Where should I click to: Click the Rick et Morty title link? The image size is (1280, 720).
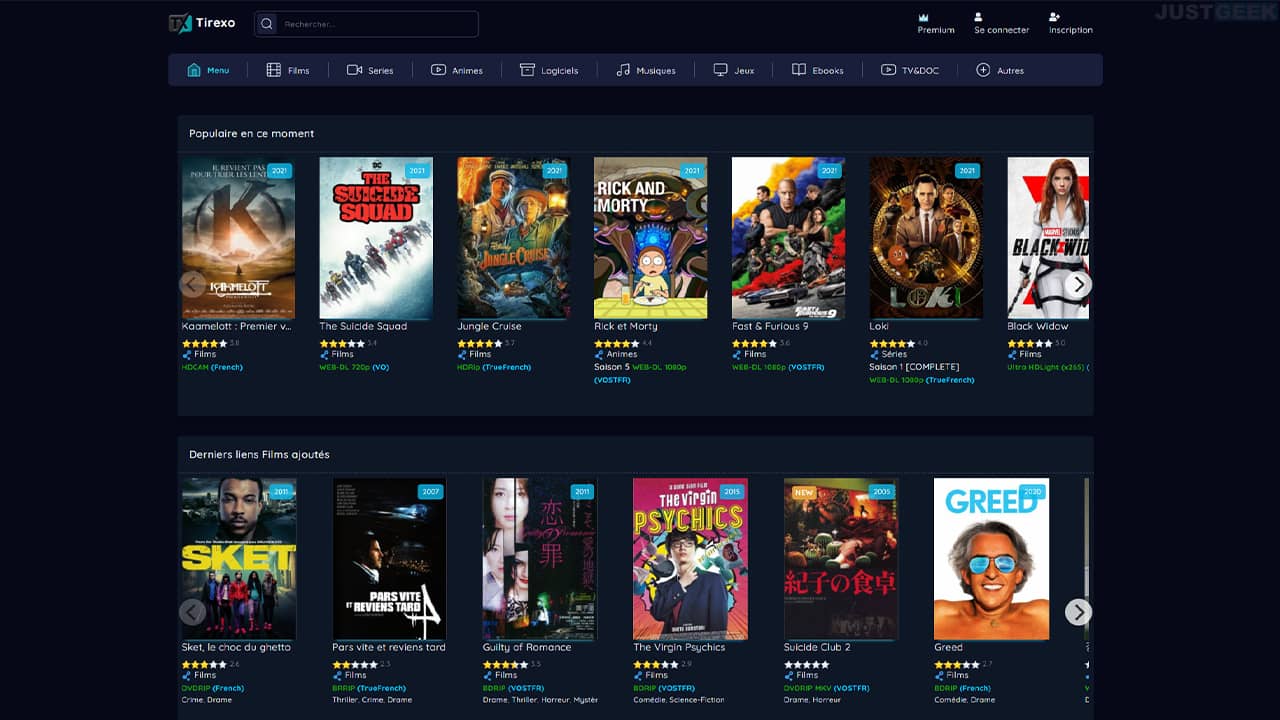[x=626, y=326]
